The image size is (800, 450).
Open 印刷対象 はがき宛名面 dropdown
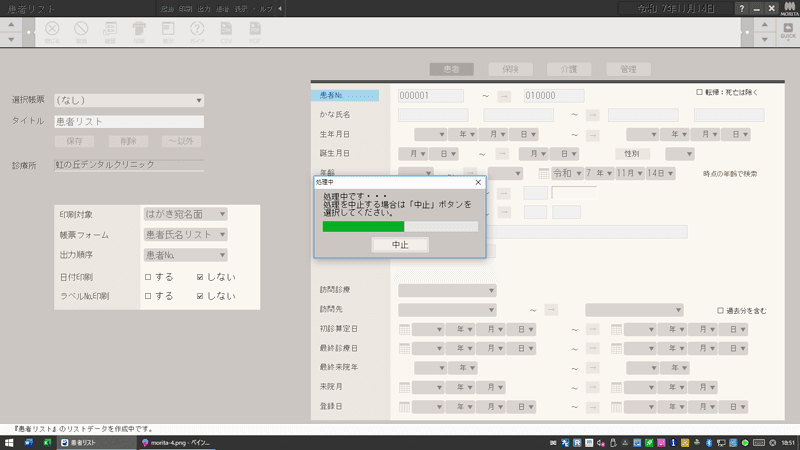pyautogui.click(x=185, y=214)
